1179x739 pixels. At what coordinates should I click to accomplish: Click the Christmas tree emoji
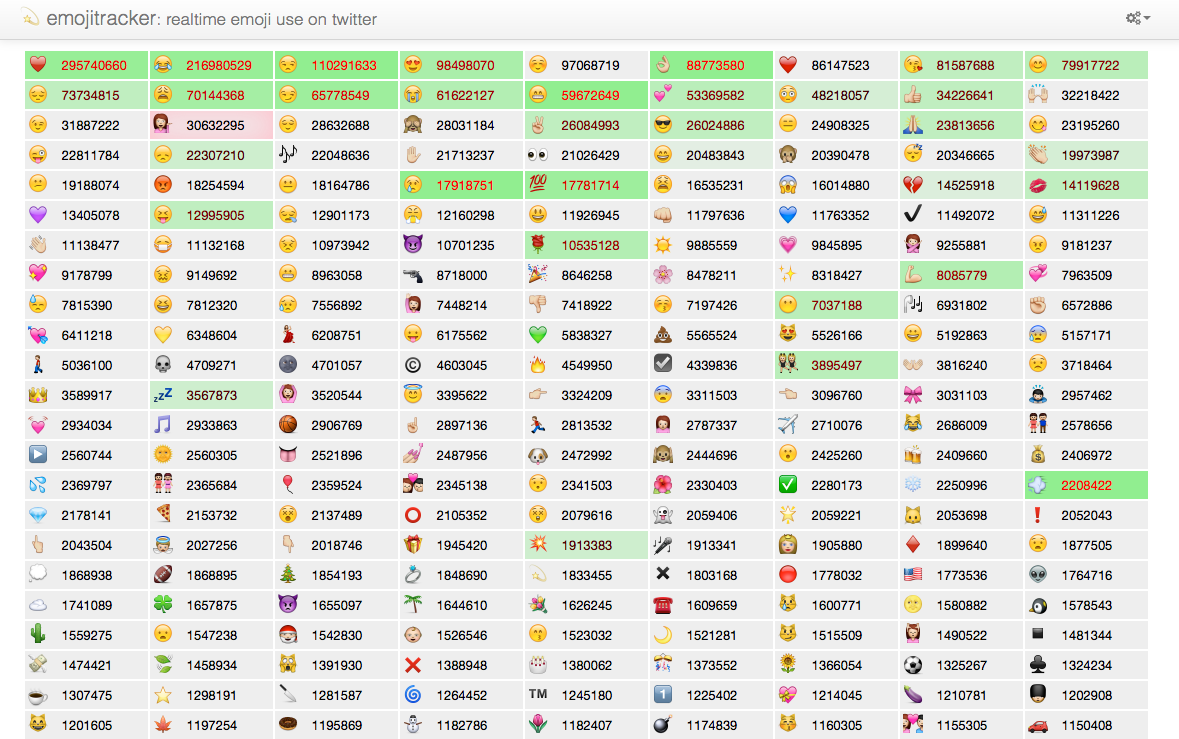pyautogui.click(x=288, y=575)
